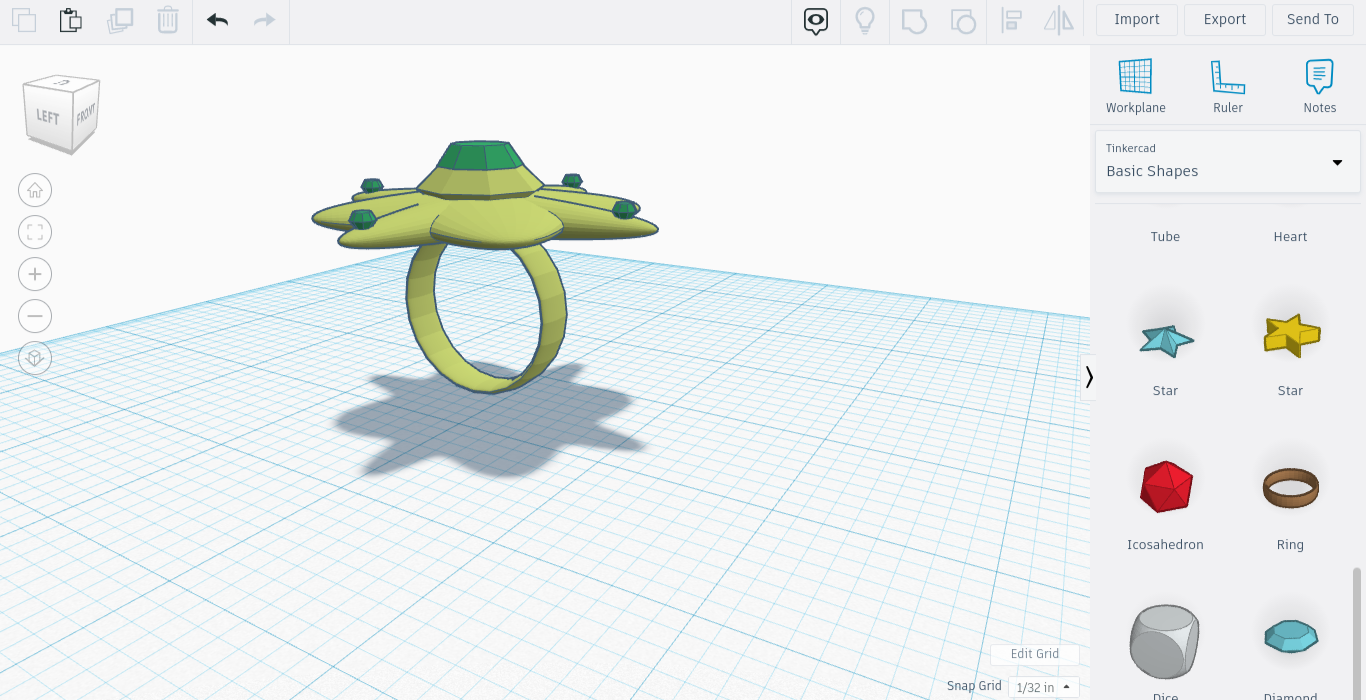Collapse the shapes panel with chevron
Viewport: 1366px width, 700px height.
[x=1089, y=377]
